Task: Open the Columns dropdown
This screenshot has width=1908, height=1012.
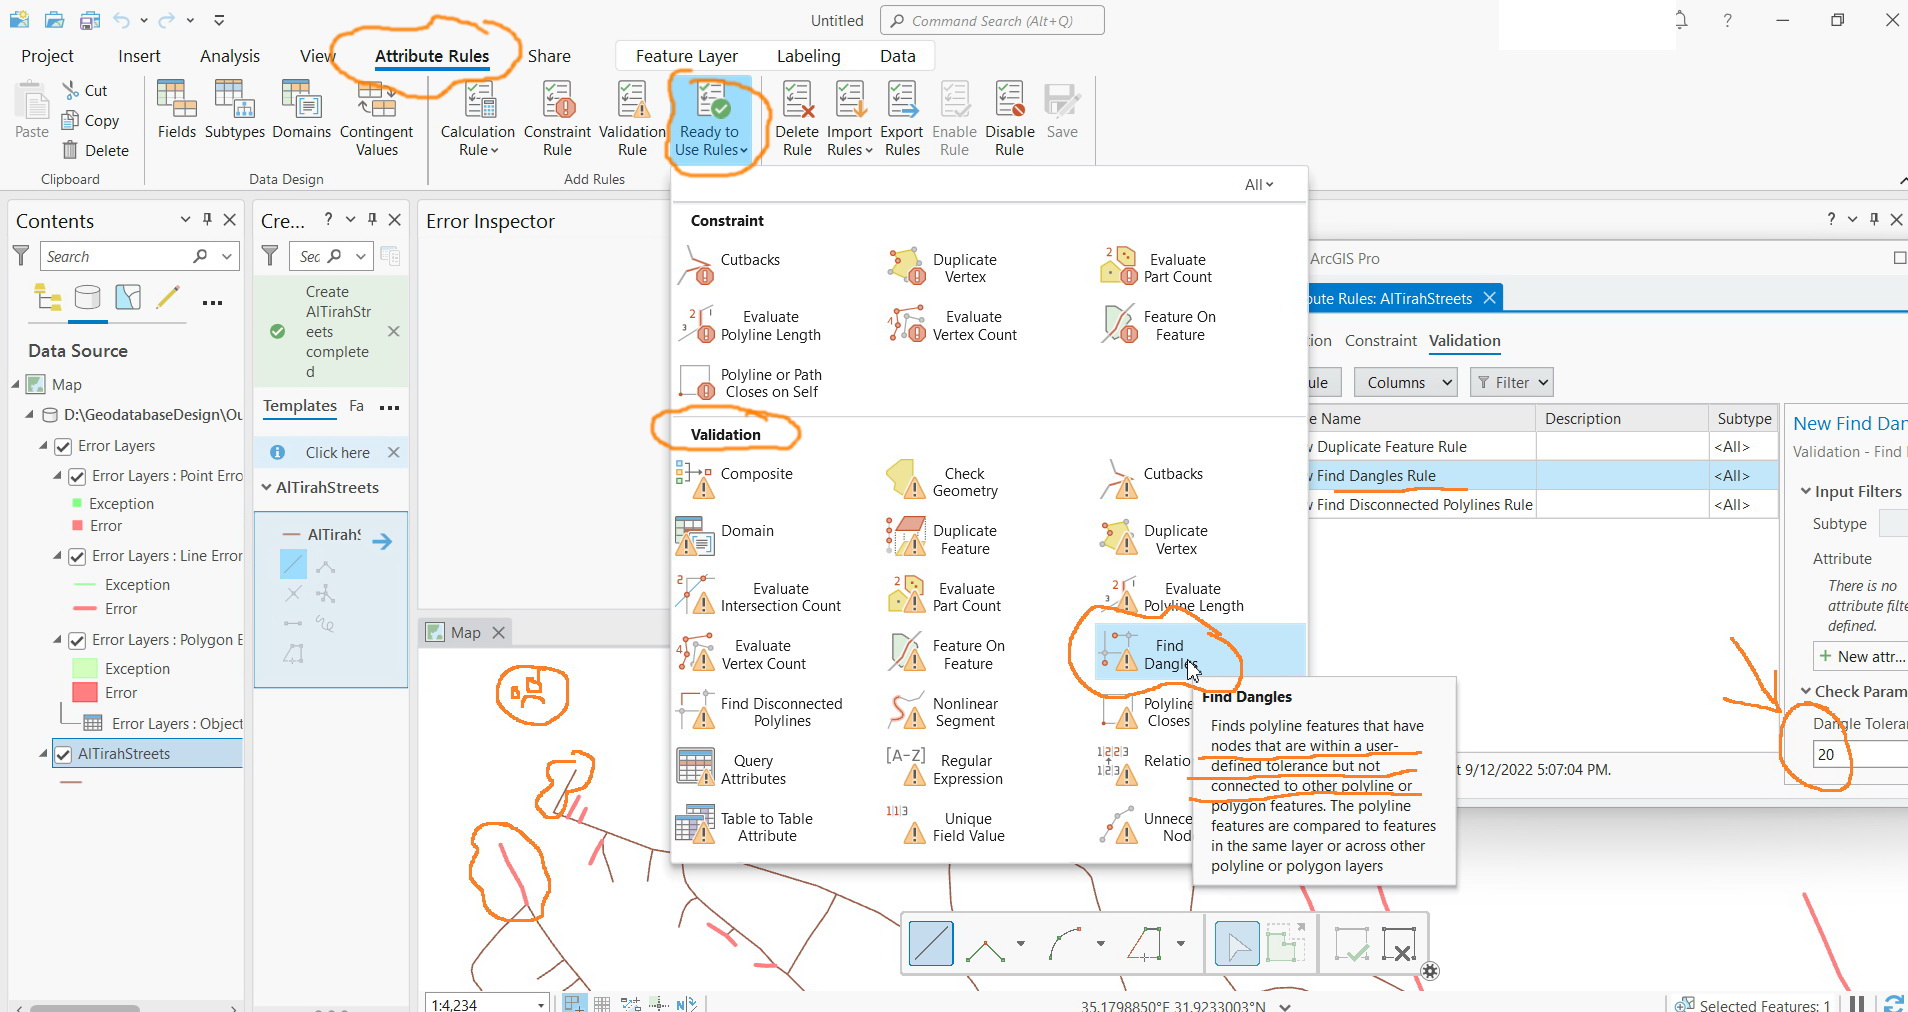Action: point(1404,382)
